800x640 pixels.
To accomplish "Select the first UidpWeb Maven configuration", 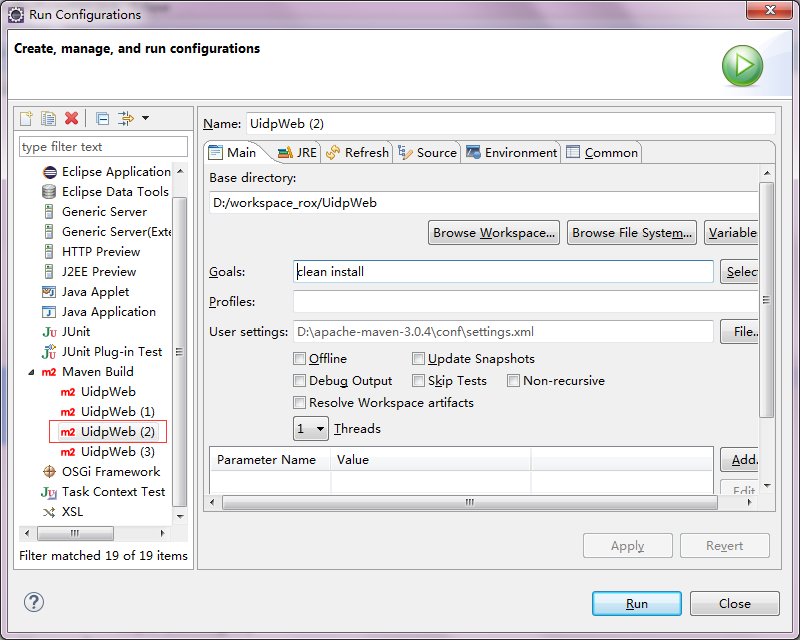I will click(98, 392).
